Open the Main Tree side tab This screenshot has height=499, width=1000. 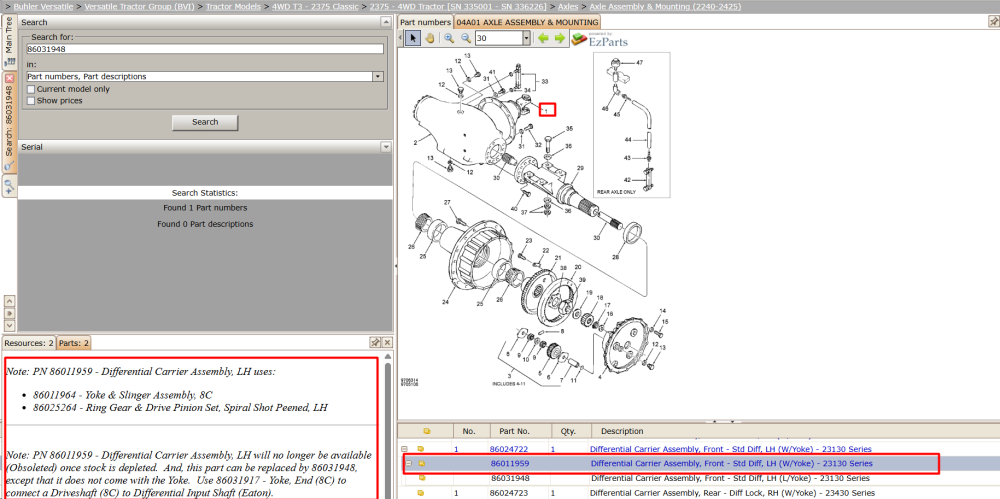tap(9, 41)
